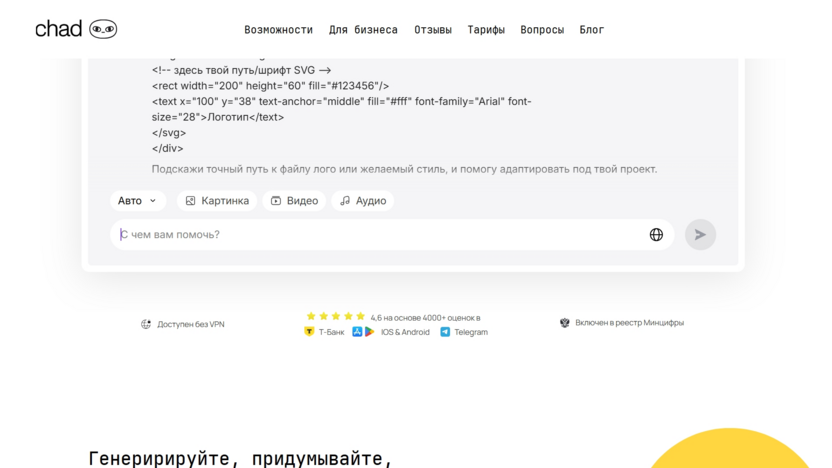Click the music note icon in Аудио
Viewport: 832px width, 468px height.
(x=345, y=201)
